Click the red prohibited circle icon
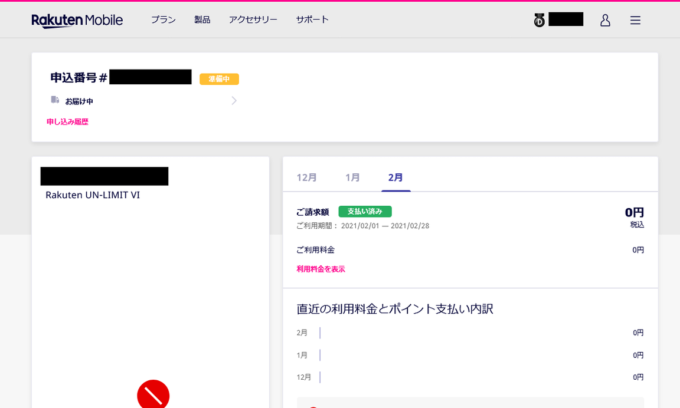 coord(153,394)
